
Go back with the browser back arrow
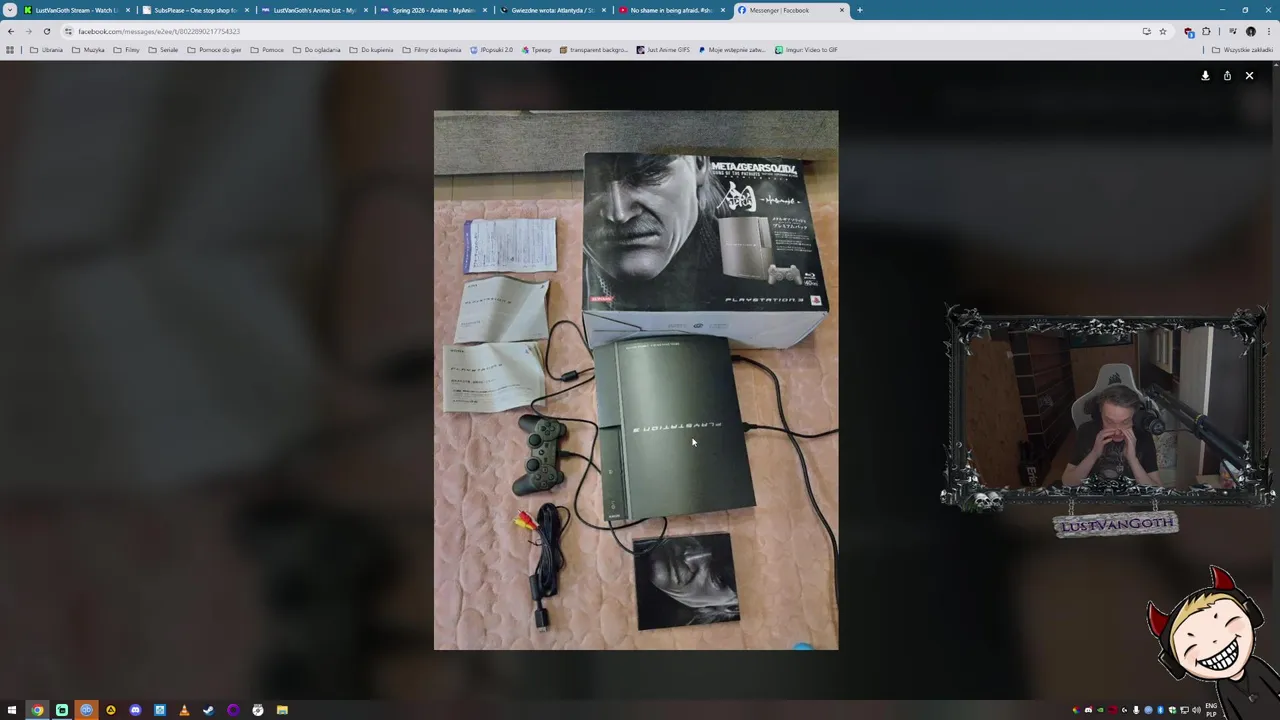(11, 31)
